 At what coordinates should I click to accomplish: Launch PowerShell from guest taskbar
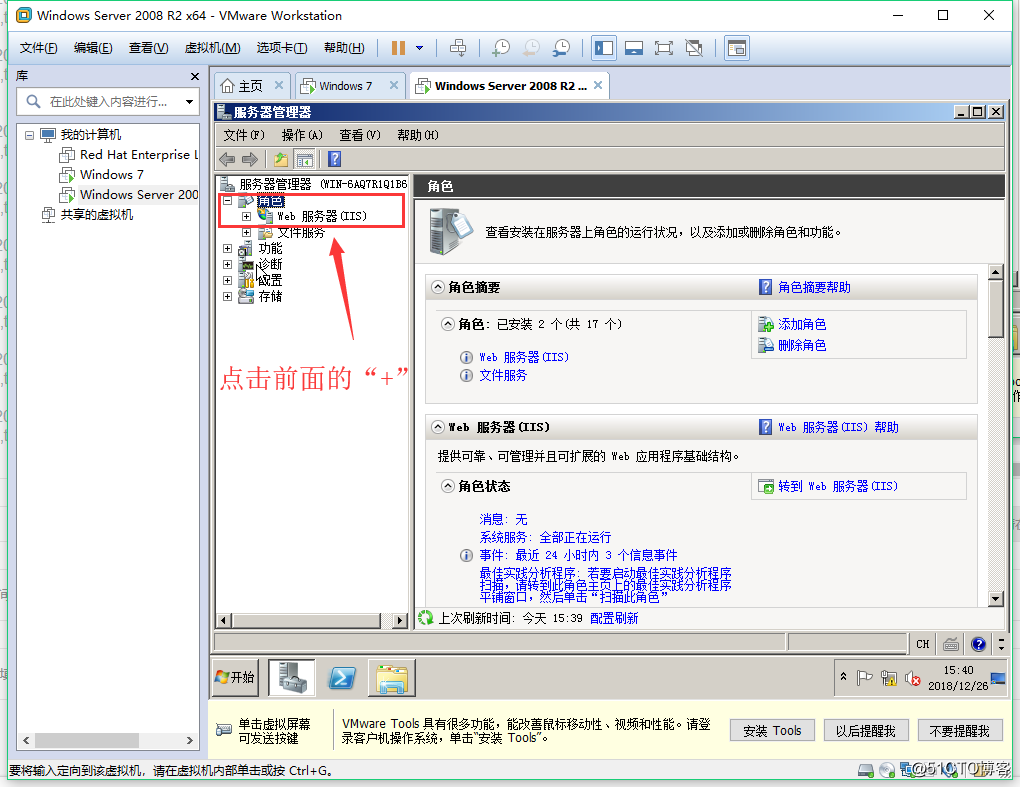tap(342, 678)
